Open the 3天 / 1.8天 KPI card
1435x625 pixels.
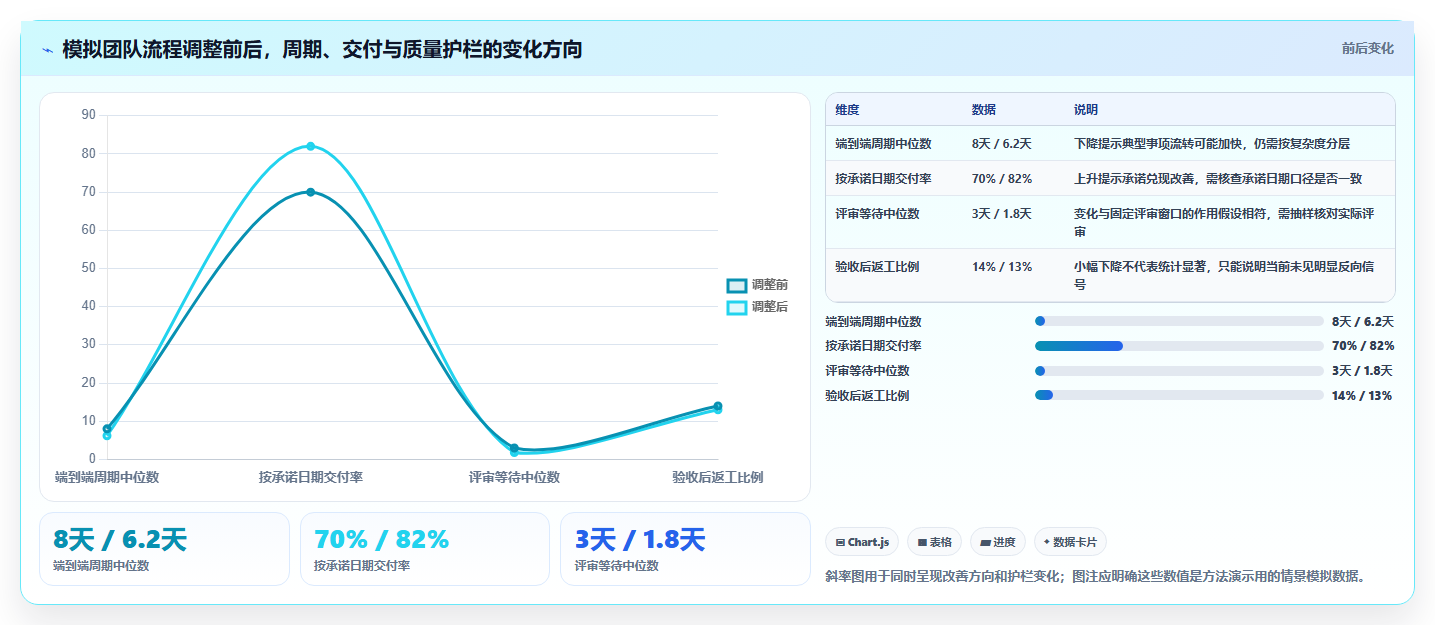coord(685,549)
